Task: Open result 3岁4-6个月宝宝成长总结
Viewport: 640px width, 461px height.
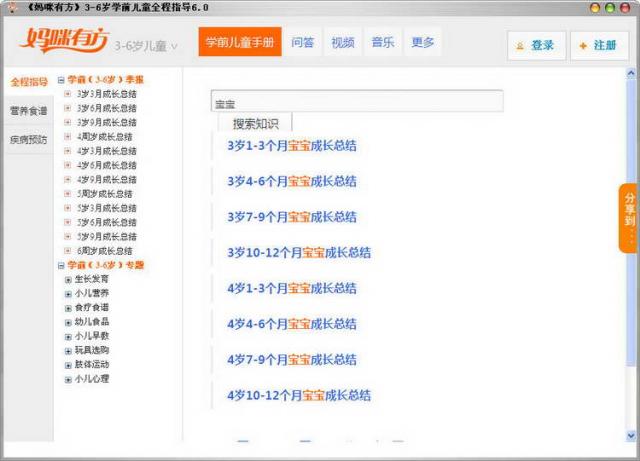Action: point(292,181)
